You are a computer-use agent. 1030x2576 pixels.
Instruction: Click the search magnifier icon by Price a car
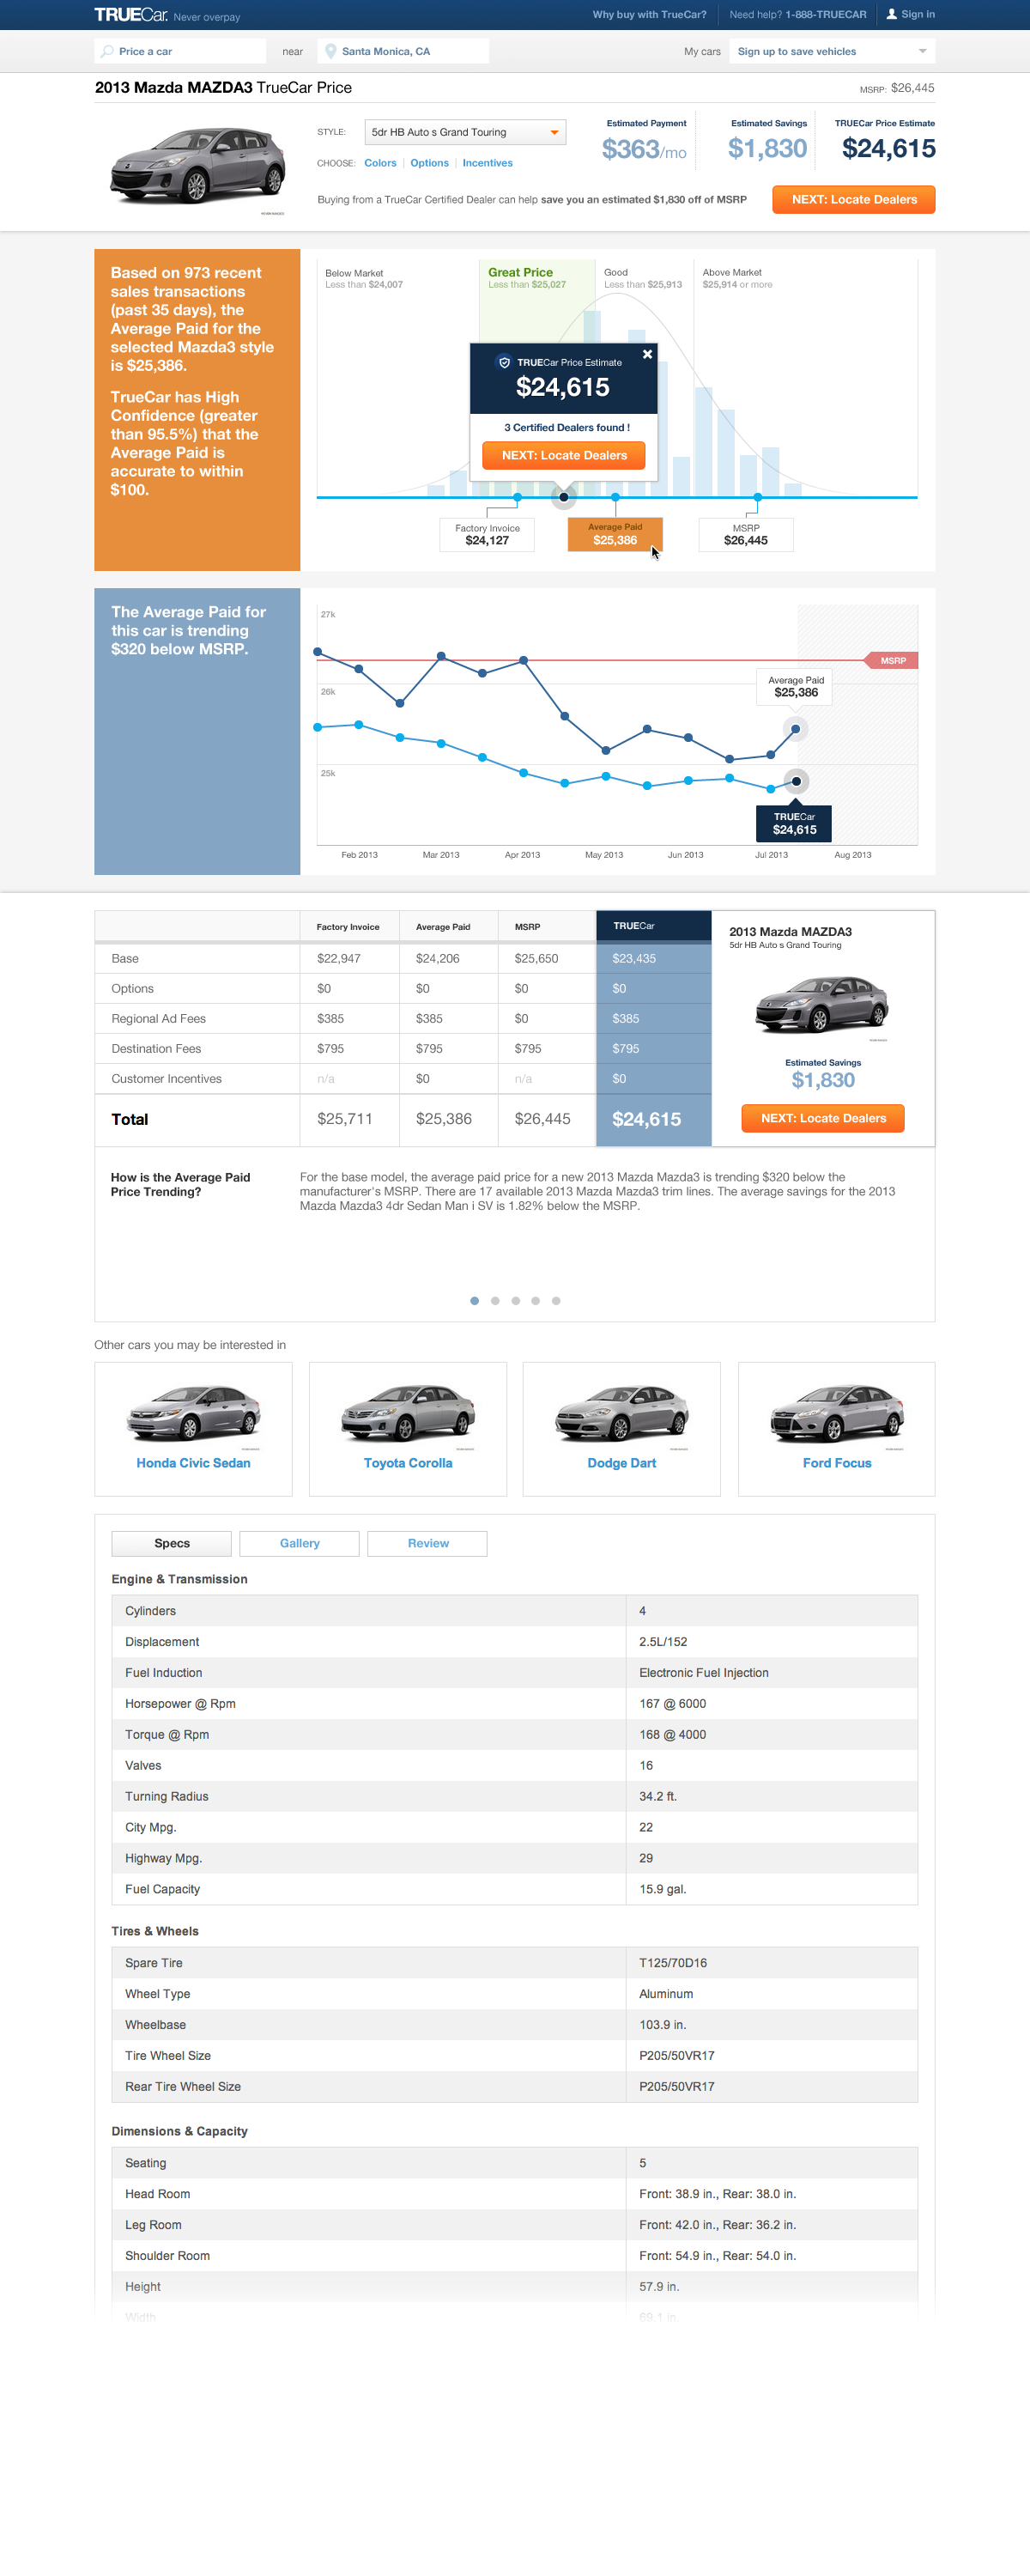[x=107, y=51]
